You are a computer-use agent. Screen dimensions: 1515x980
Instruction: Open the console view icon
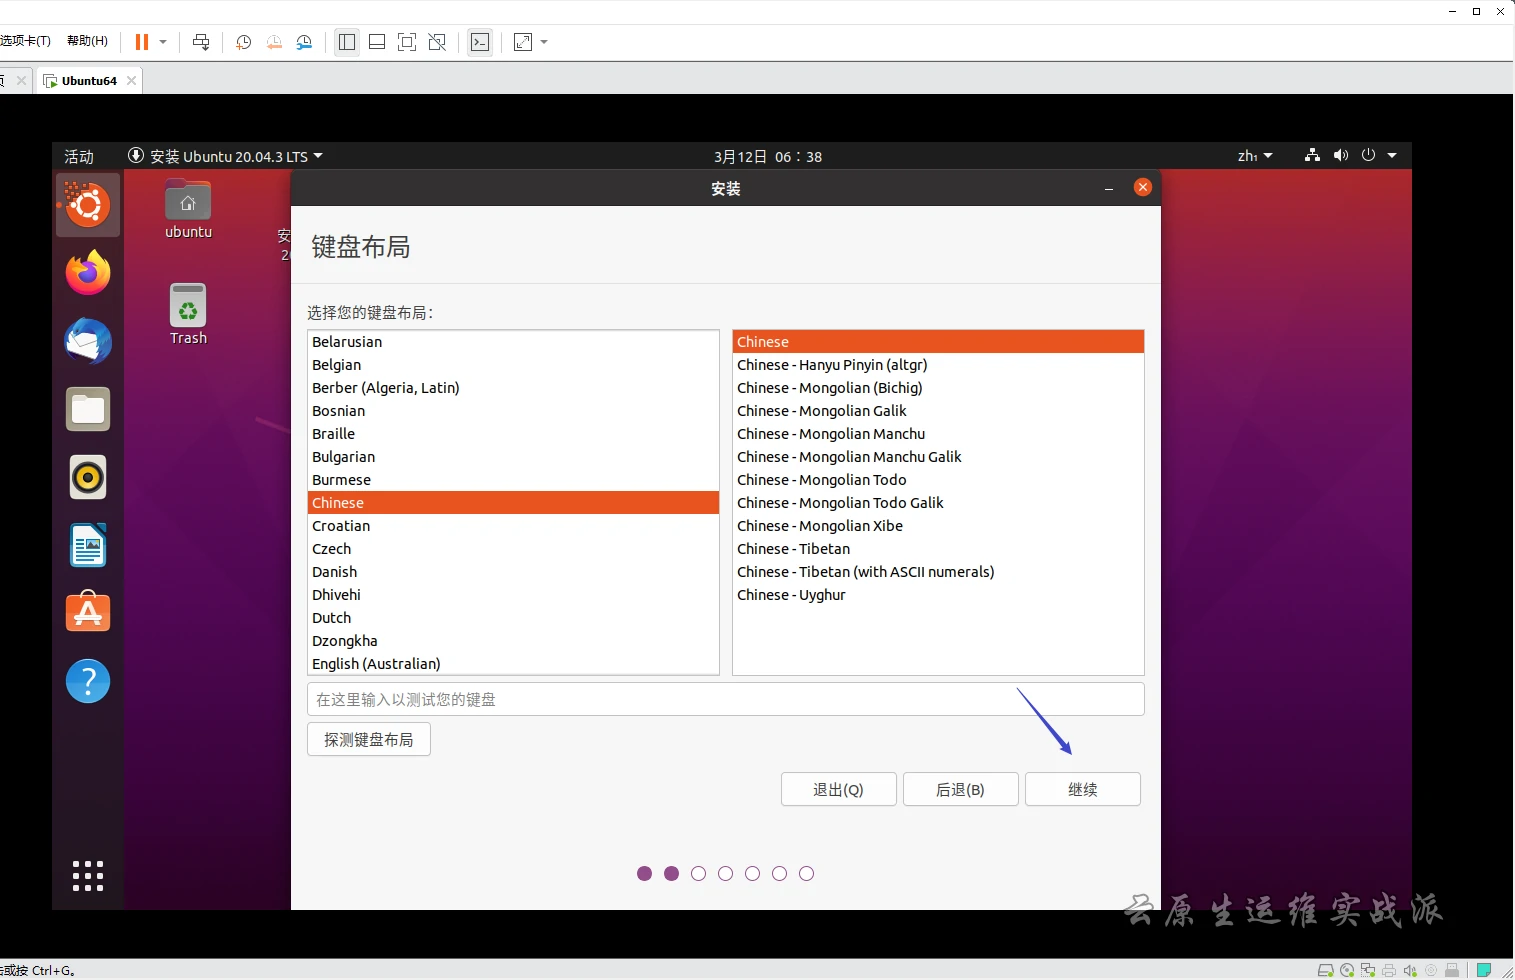pos(480,42)
